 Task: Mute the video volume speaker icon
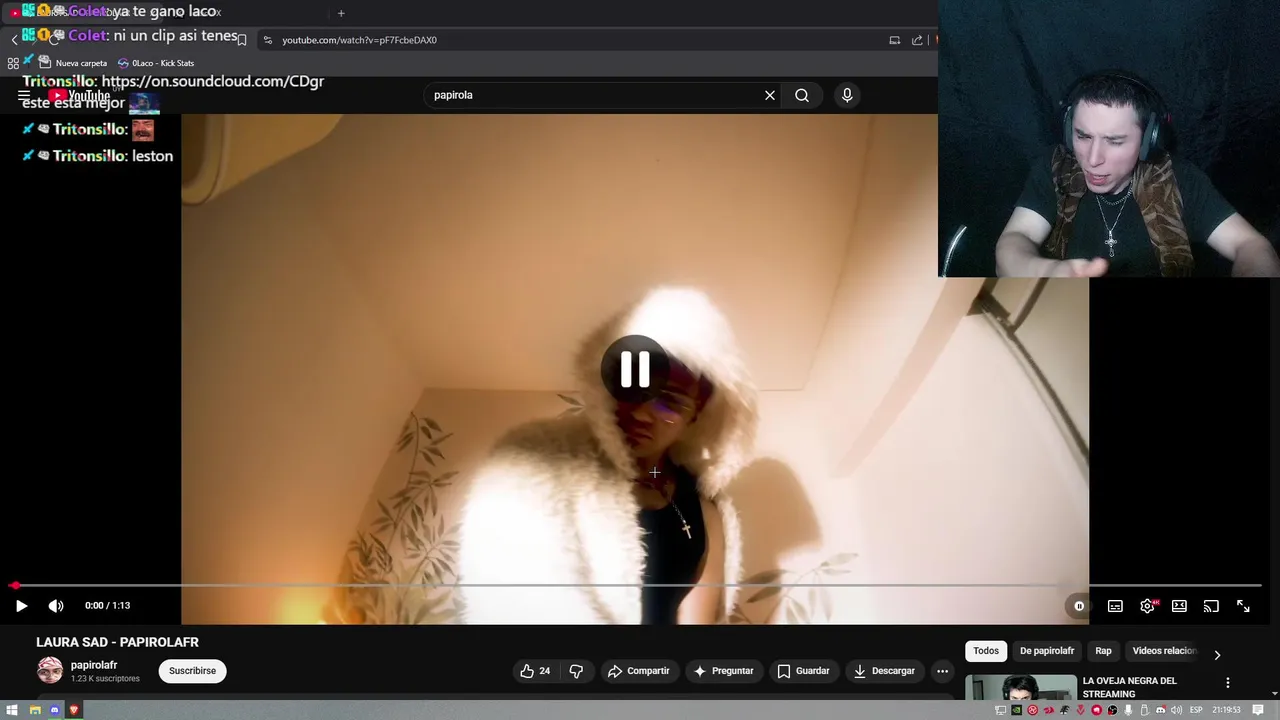coord(56,605)
